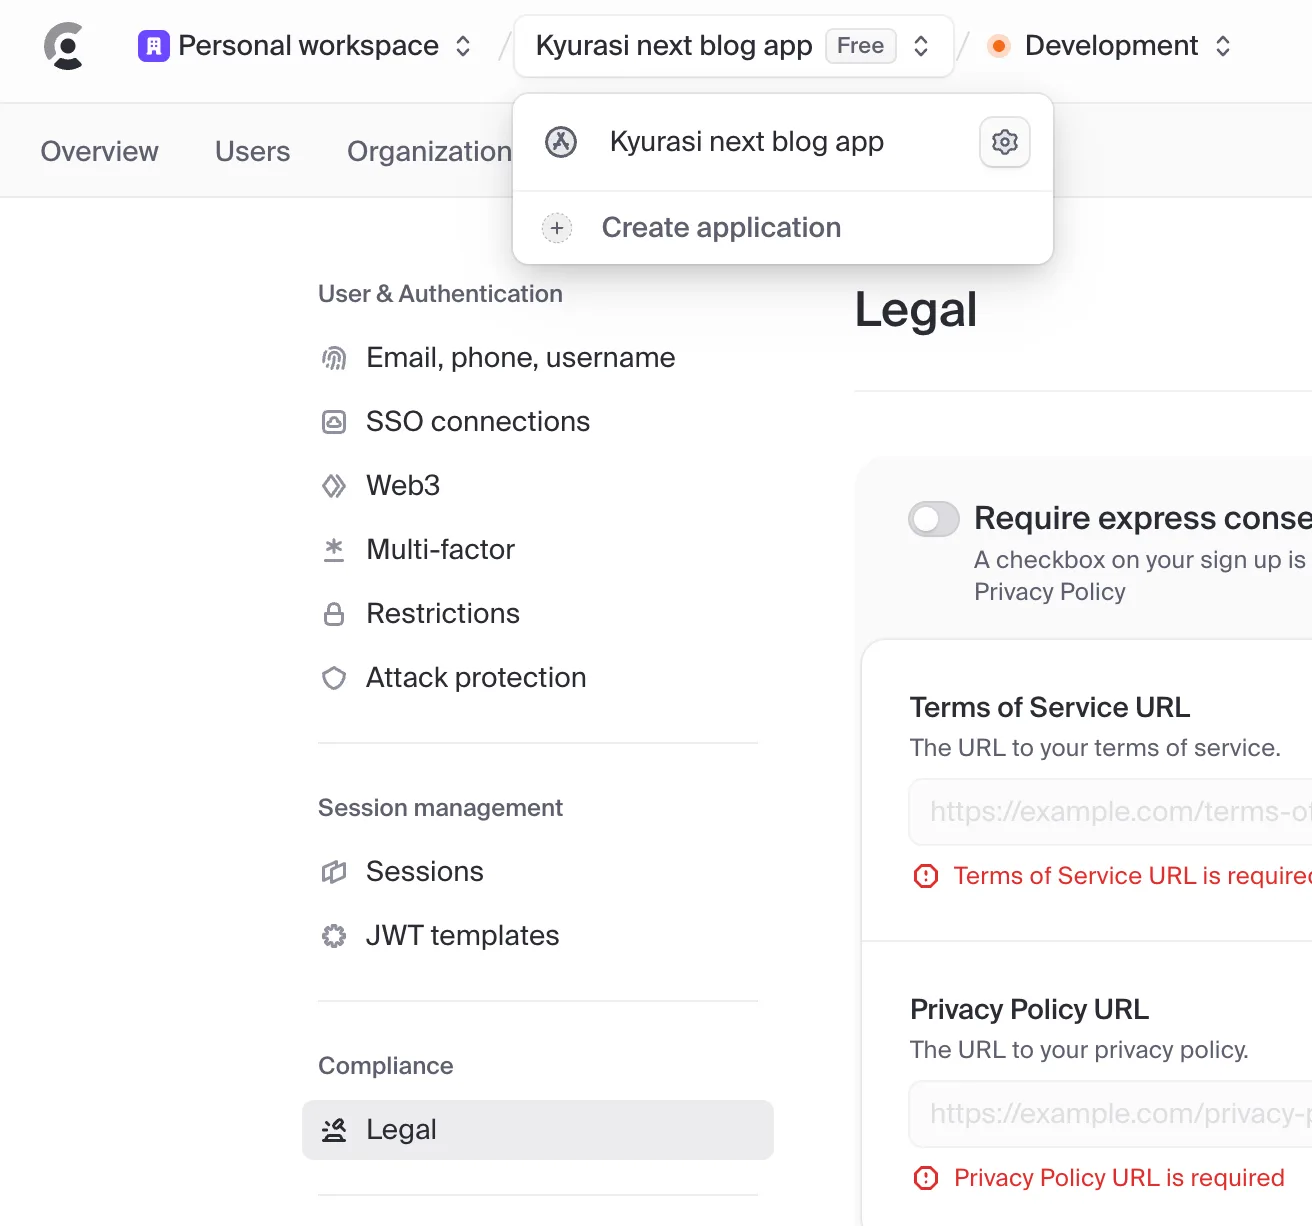1312x1226 pixels.
Task: Click the Clerk logo icon
Action: coord(65,46)
